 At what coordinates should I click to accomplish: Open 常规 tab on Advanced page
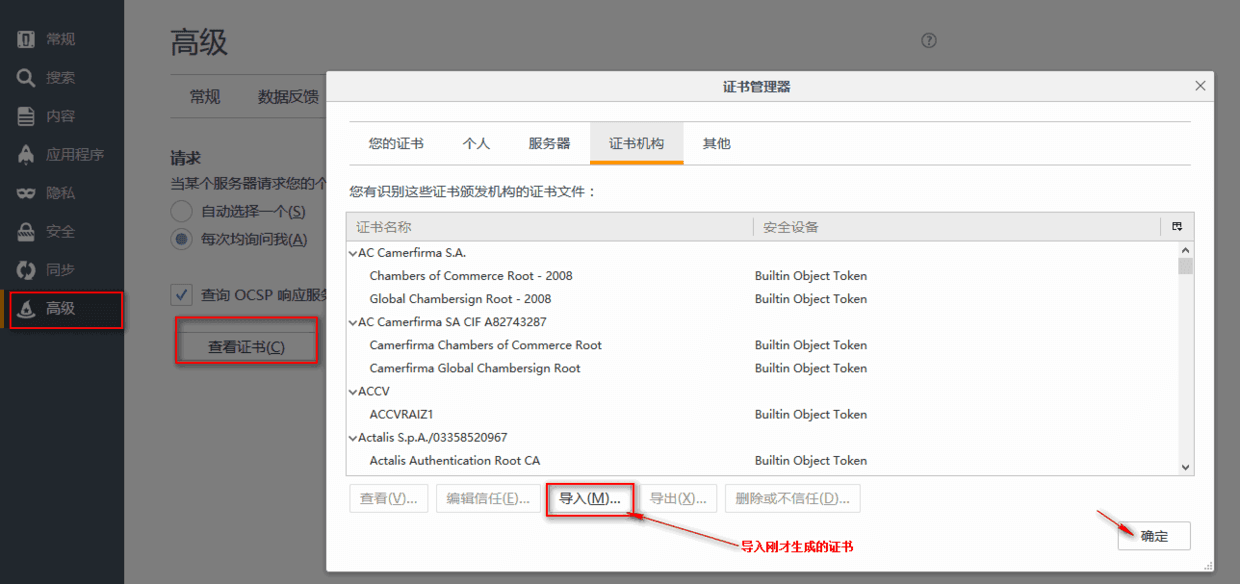pos(205,97)
